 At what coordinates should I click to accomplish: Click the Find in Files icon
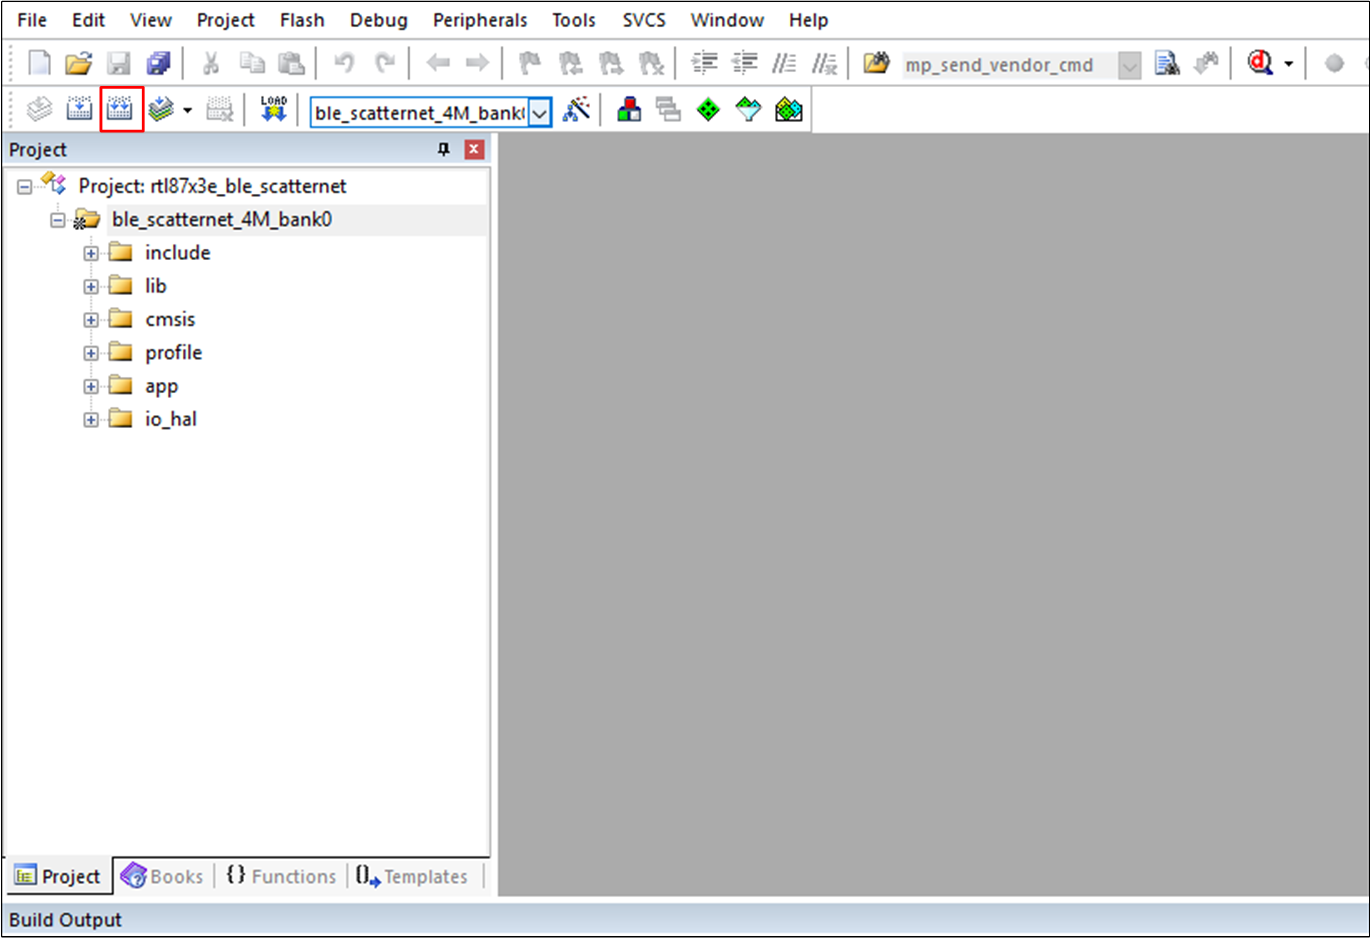(x=1166, y=64)
